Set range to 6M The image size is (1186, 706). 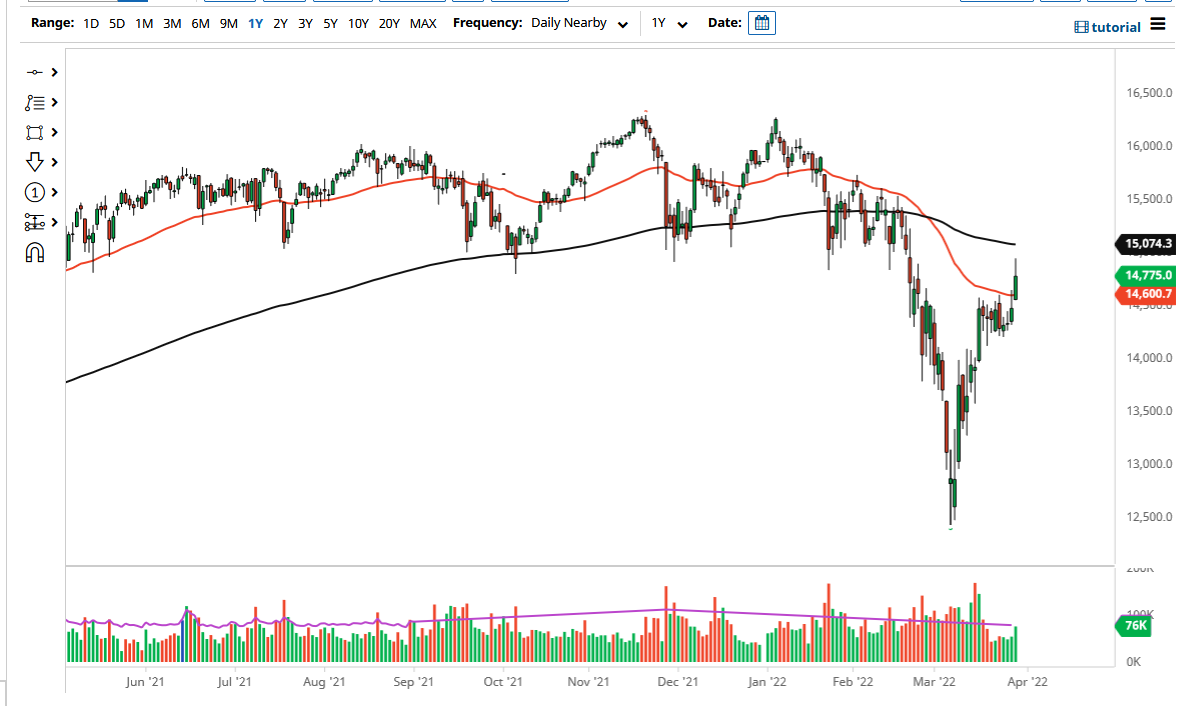[200, 23]
